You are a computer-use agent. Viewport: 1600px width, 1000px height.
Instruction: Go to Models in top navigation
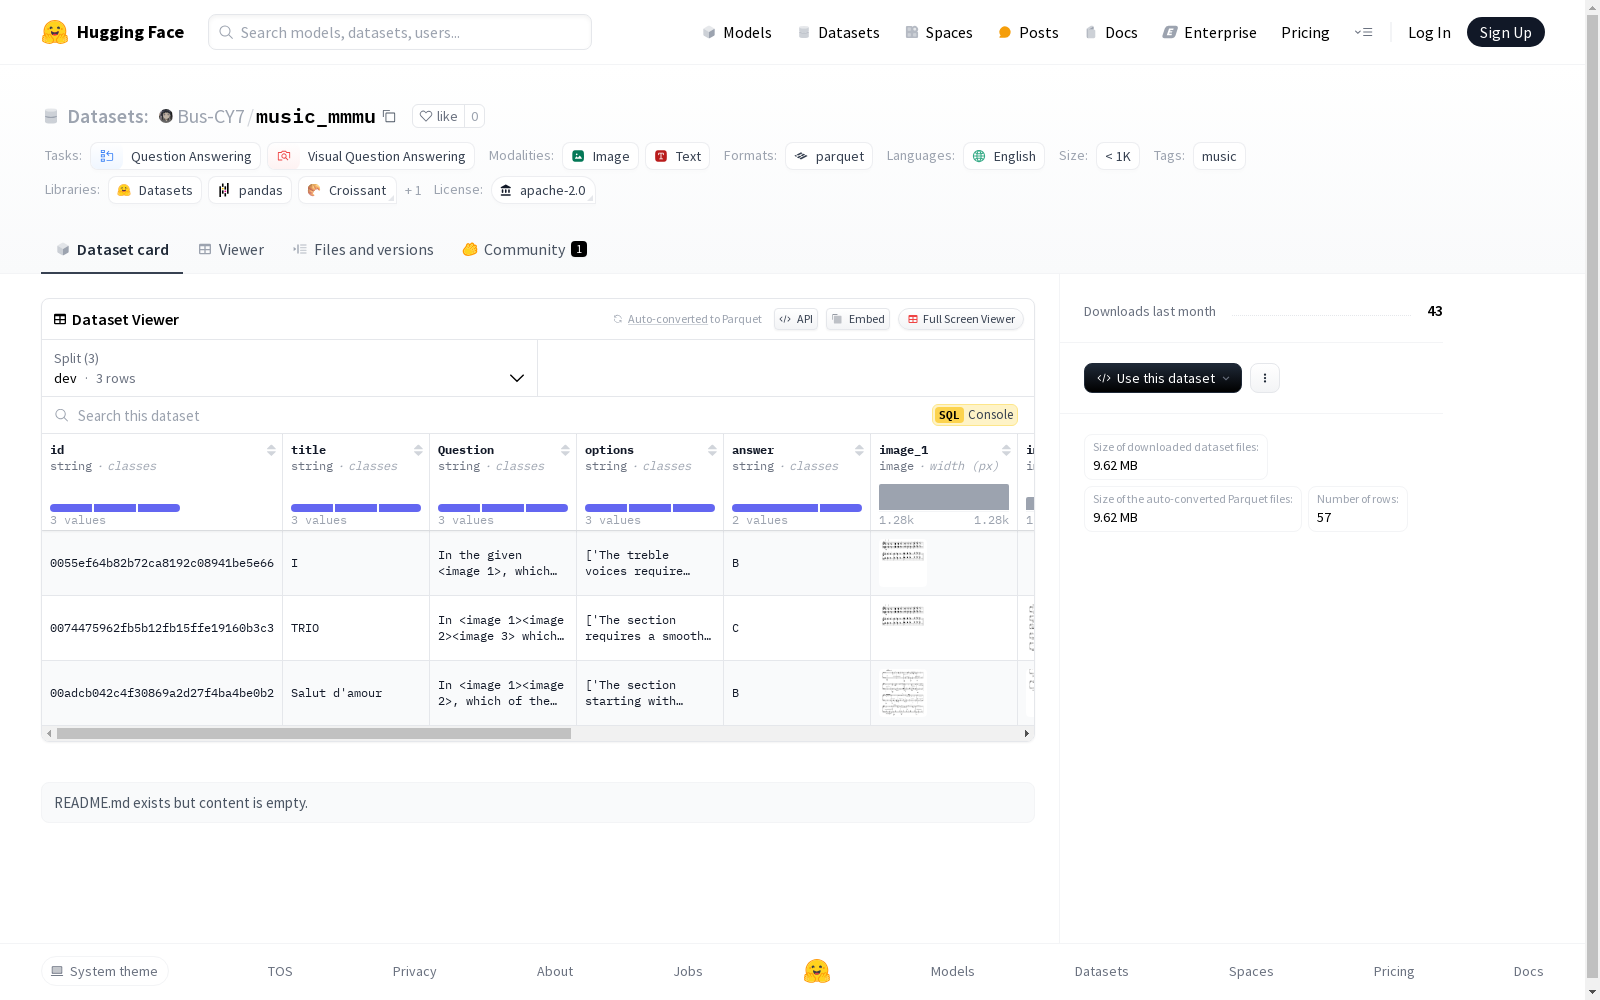point(737,32)
